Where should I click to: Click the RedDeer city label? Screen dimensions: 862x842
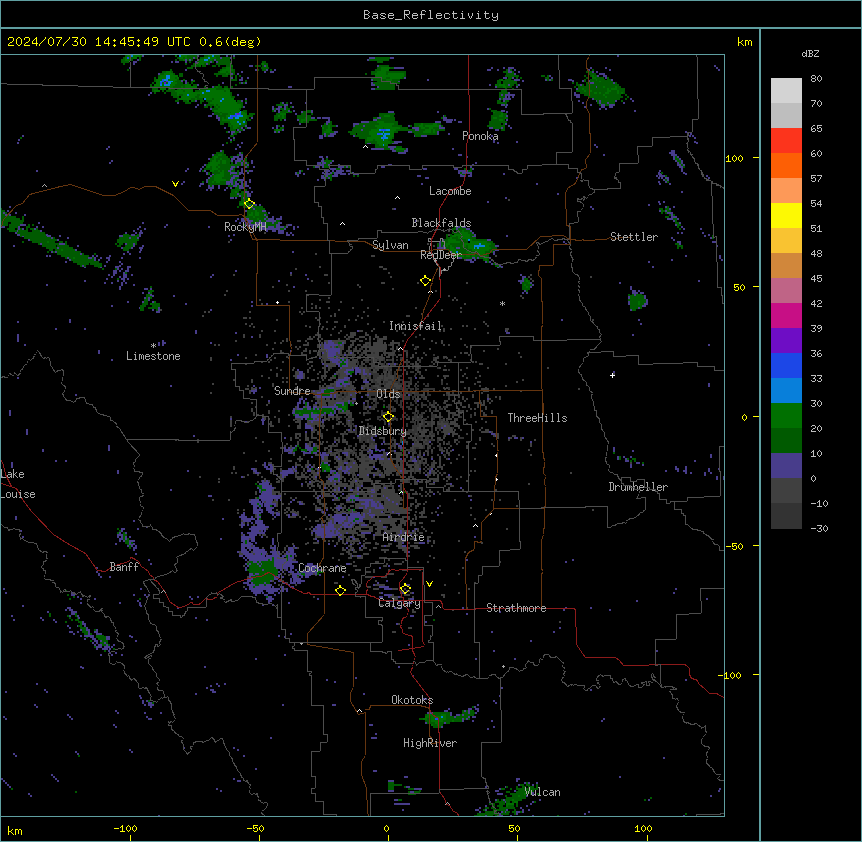(441, 255)
